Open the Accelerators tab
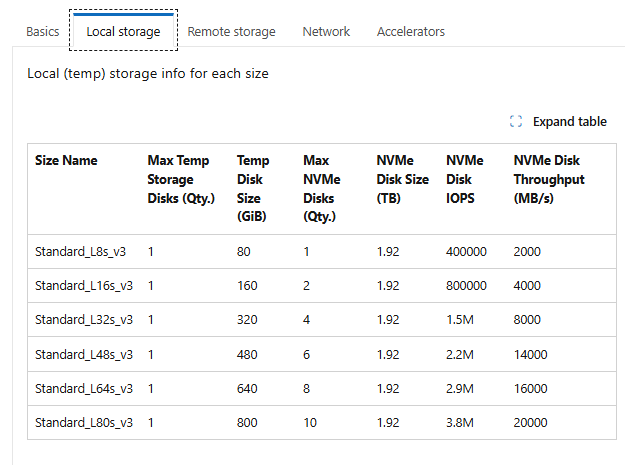Image resolution: width=625 pixels, height=465 pixels. click(411, 31)
